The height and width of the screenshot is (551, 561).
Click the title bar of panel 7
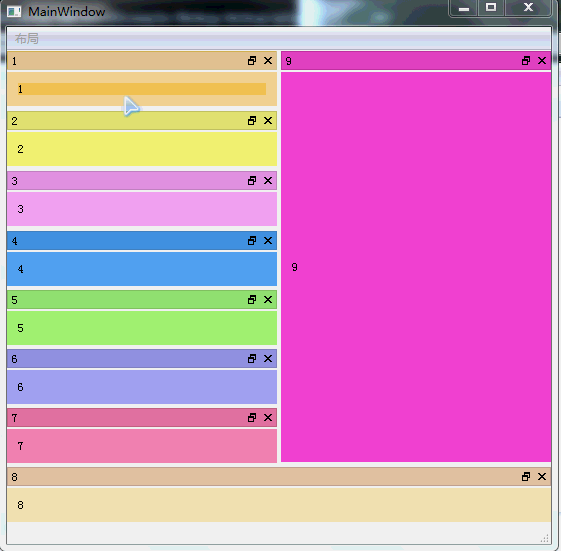coord(142,418)
